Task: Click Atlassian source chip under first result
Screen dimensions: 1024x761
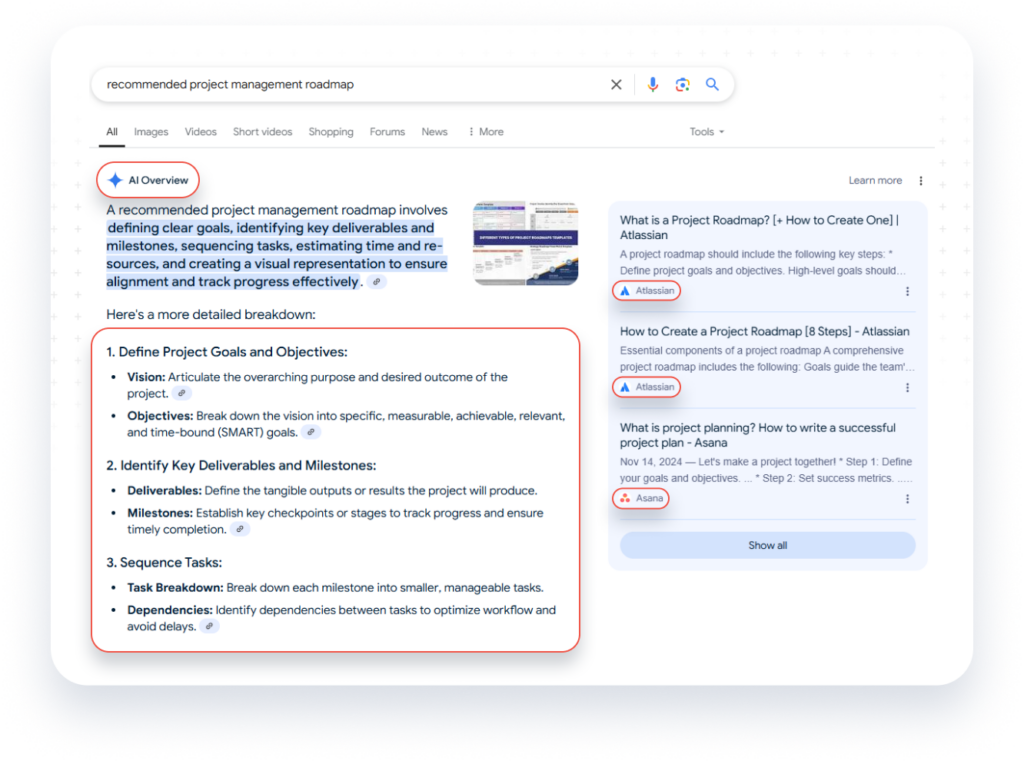Action: click(x=647, y=291)
